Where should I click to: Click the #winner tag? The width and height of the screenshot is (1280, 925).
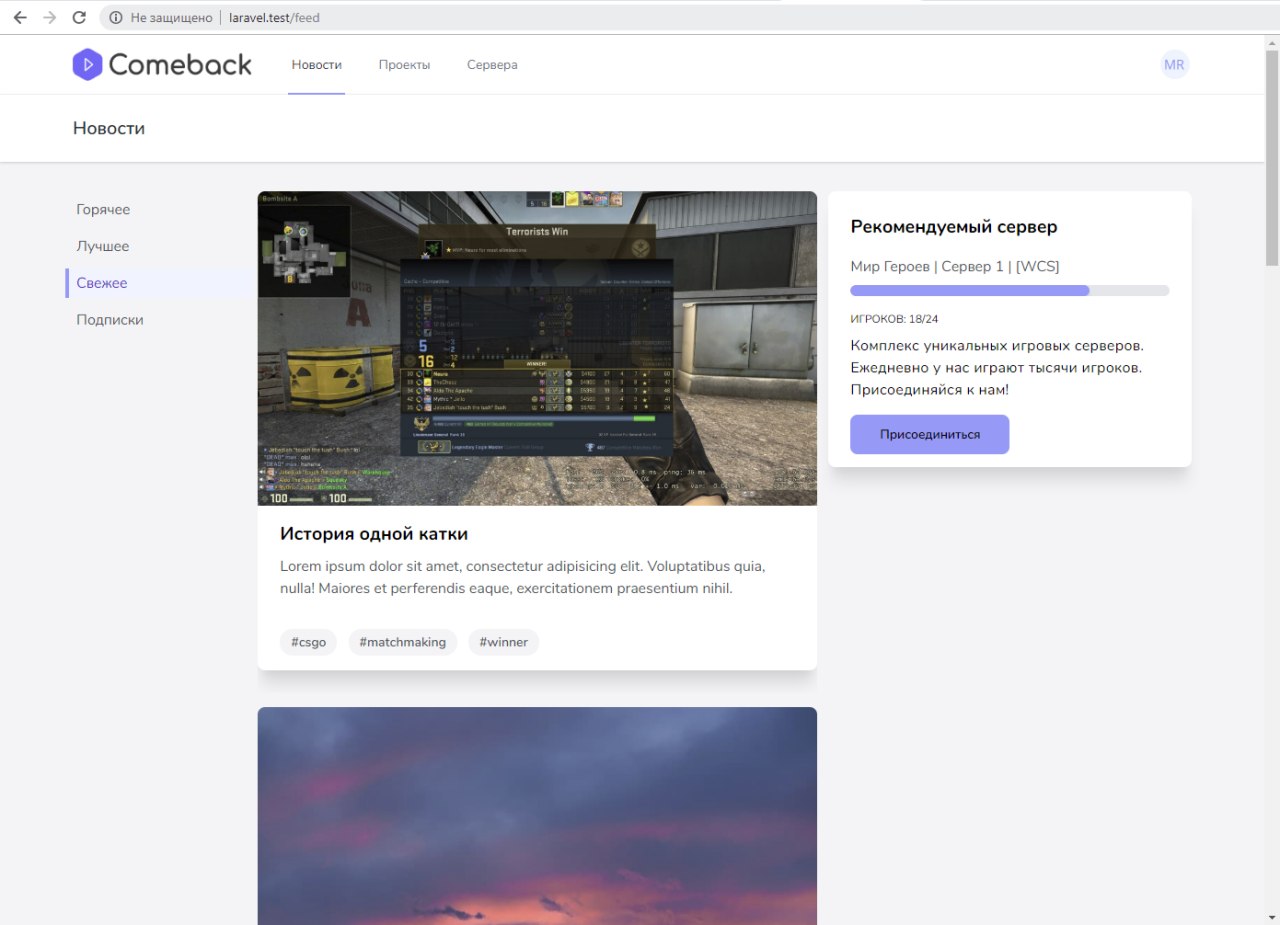point(504,642)
